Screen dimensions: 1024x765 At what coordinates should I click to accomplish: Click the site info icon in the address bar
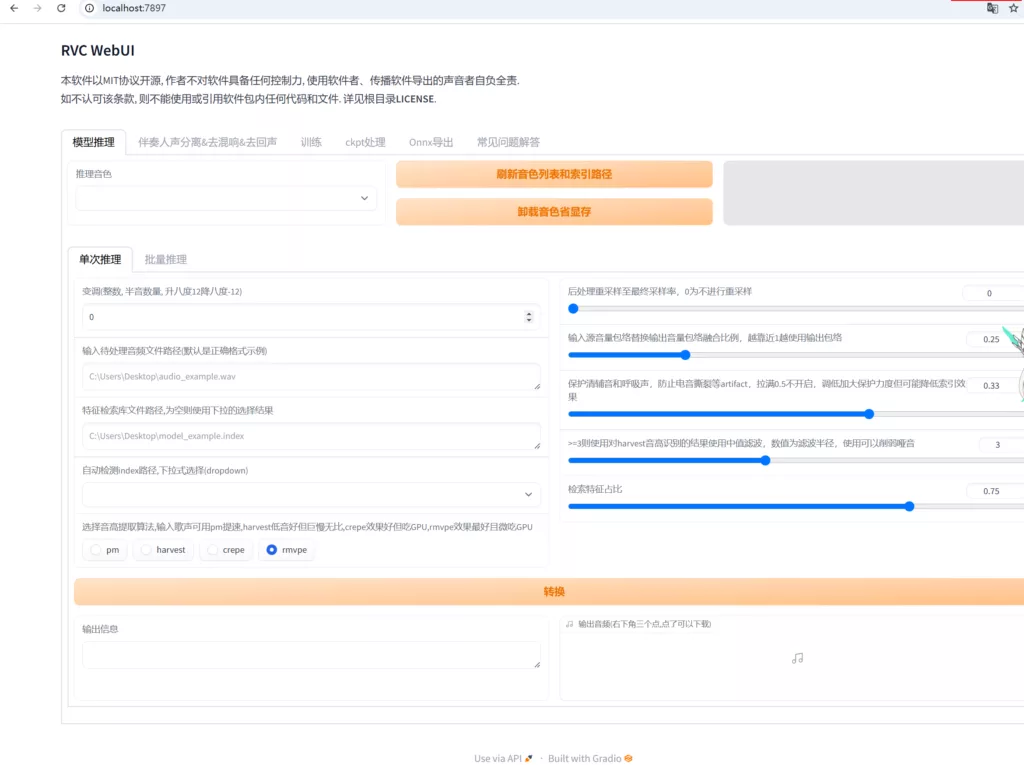[88, 8]
